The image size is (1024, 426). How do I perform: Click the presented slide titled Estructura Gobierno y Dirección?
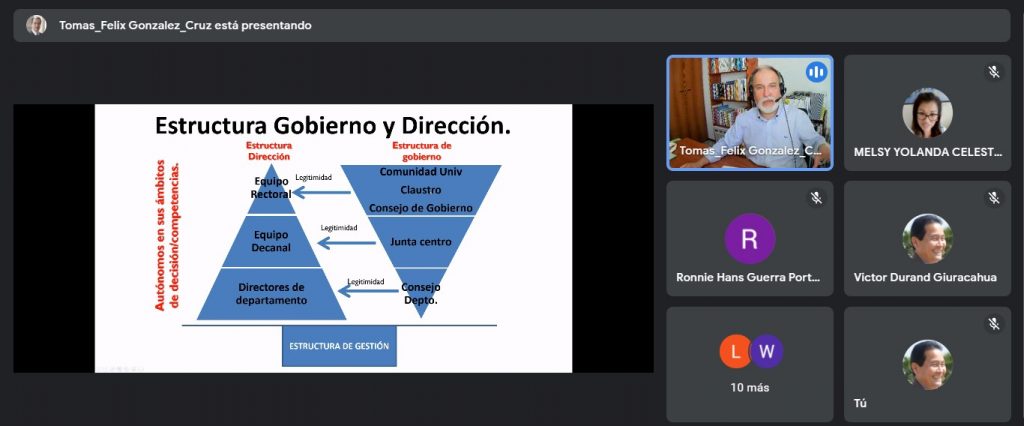coord(333,238)
